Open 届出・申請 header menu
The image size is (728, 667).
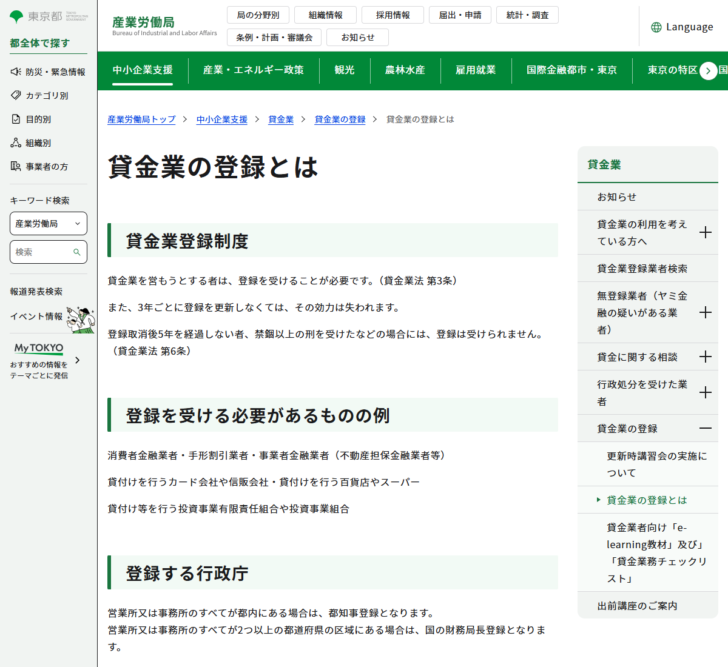[460, 15]
